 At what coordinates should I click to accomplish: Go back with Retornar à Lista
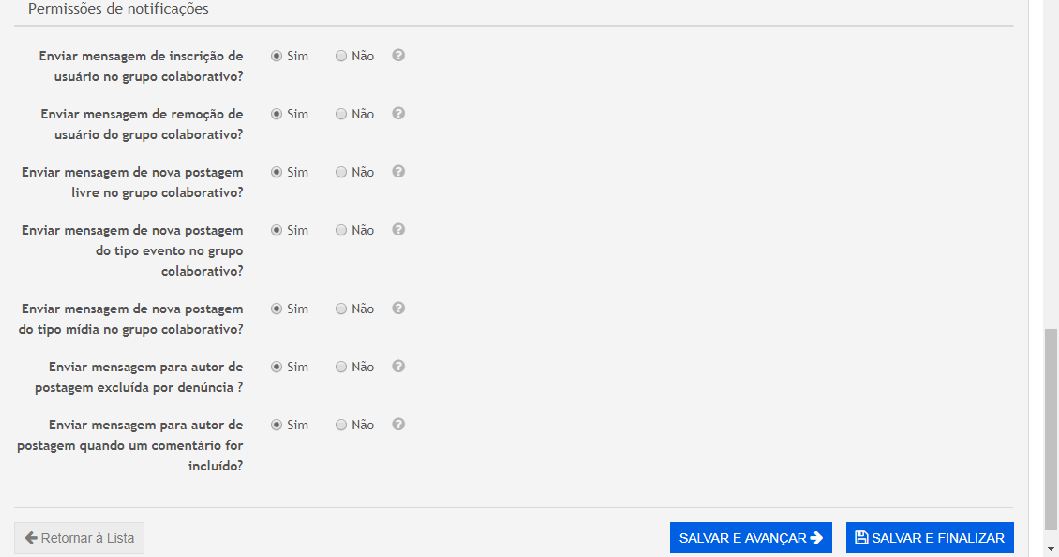tap(79, 538)
